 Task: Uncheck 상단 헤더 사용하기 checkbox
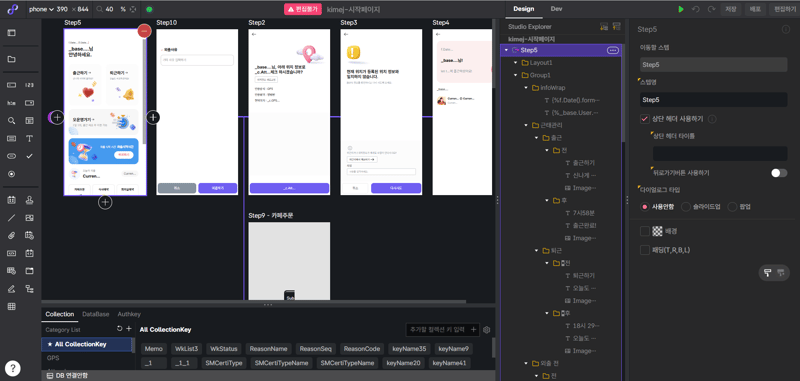pos(644,119)
